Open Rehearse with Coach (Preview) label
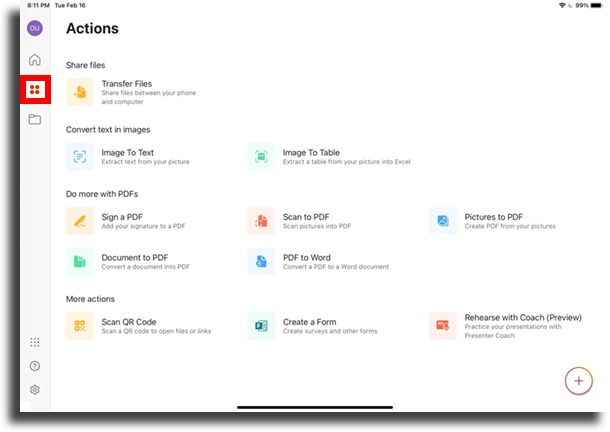The image size is (610, 432). 523,318
